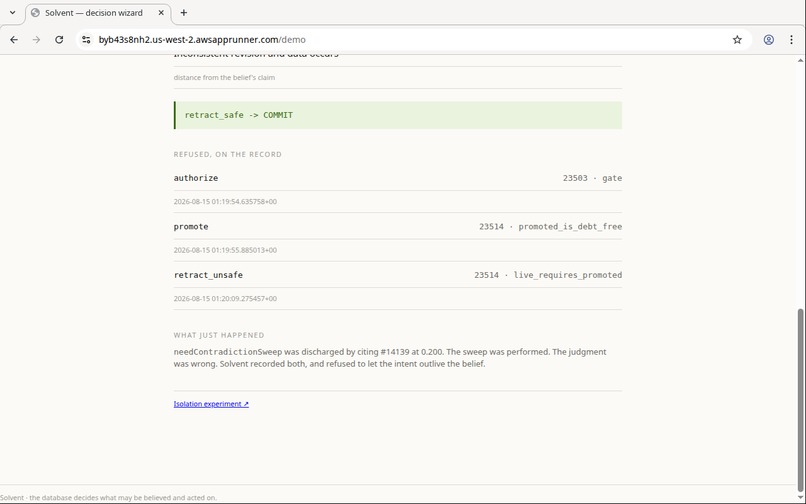Click the 23503 · gate code
The image size is (806, 504).
coord(592,178)
